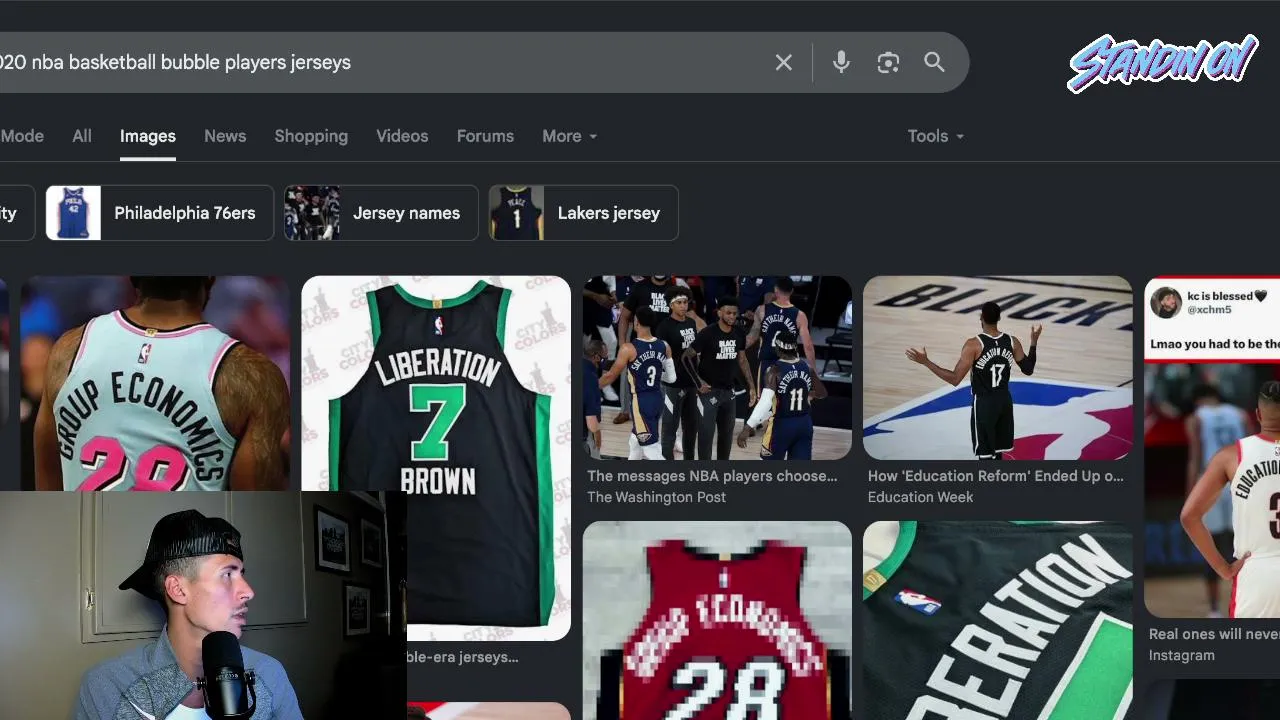Switch to the Forums tab
The image size is (1280, 720).
click(x=485, y=136)
